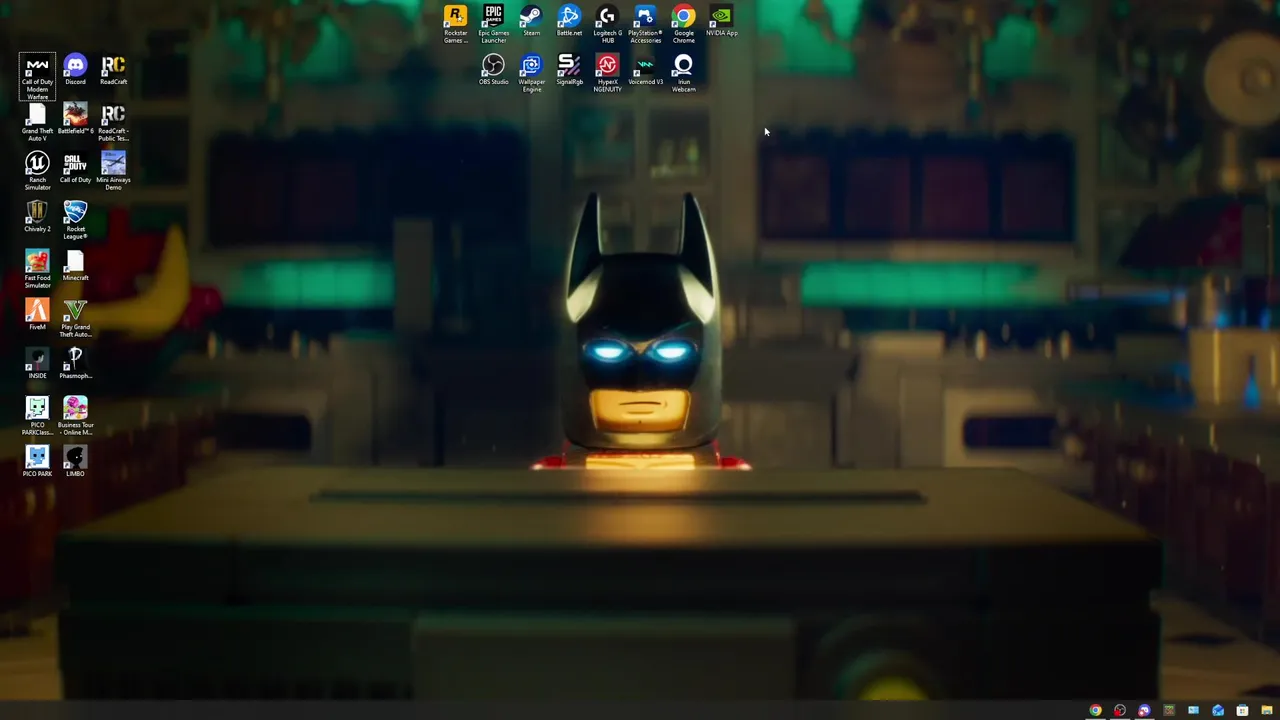
Task: Select the HyperX NGENUITY shortcut
Action: tap(607, 73)
